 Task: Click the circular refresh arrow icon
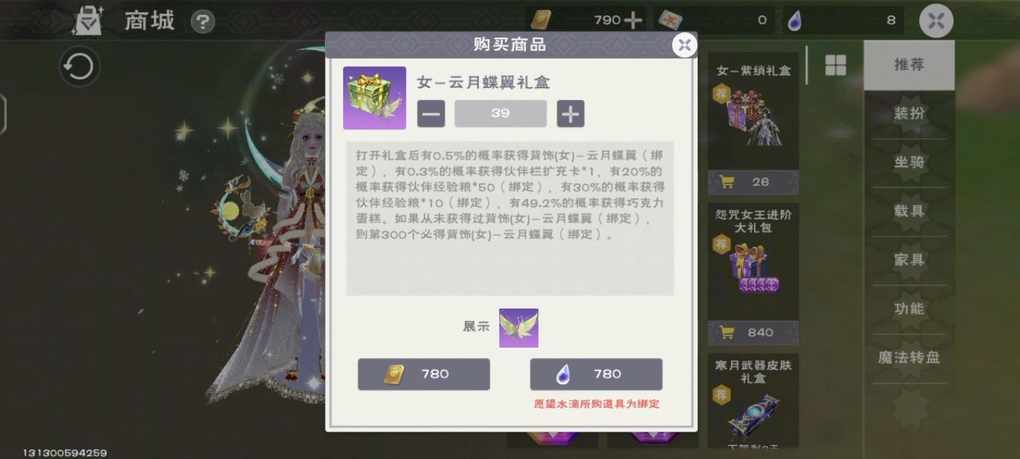pos(79,67)
